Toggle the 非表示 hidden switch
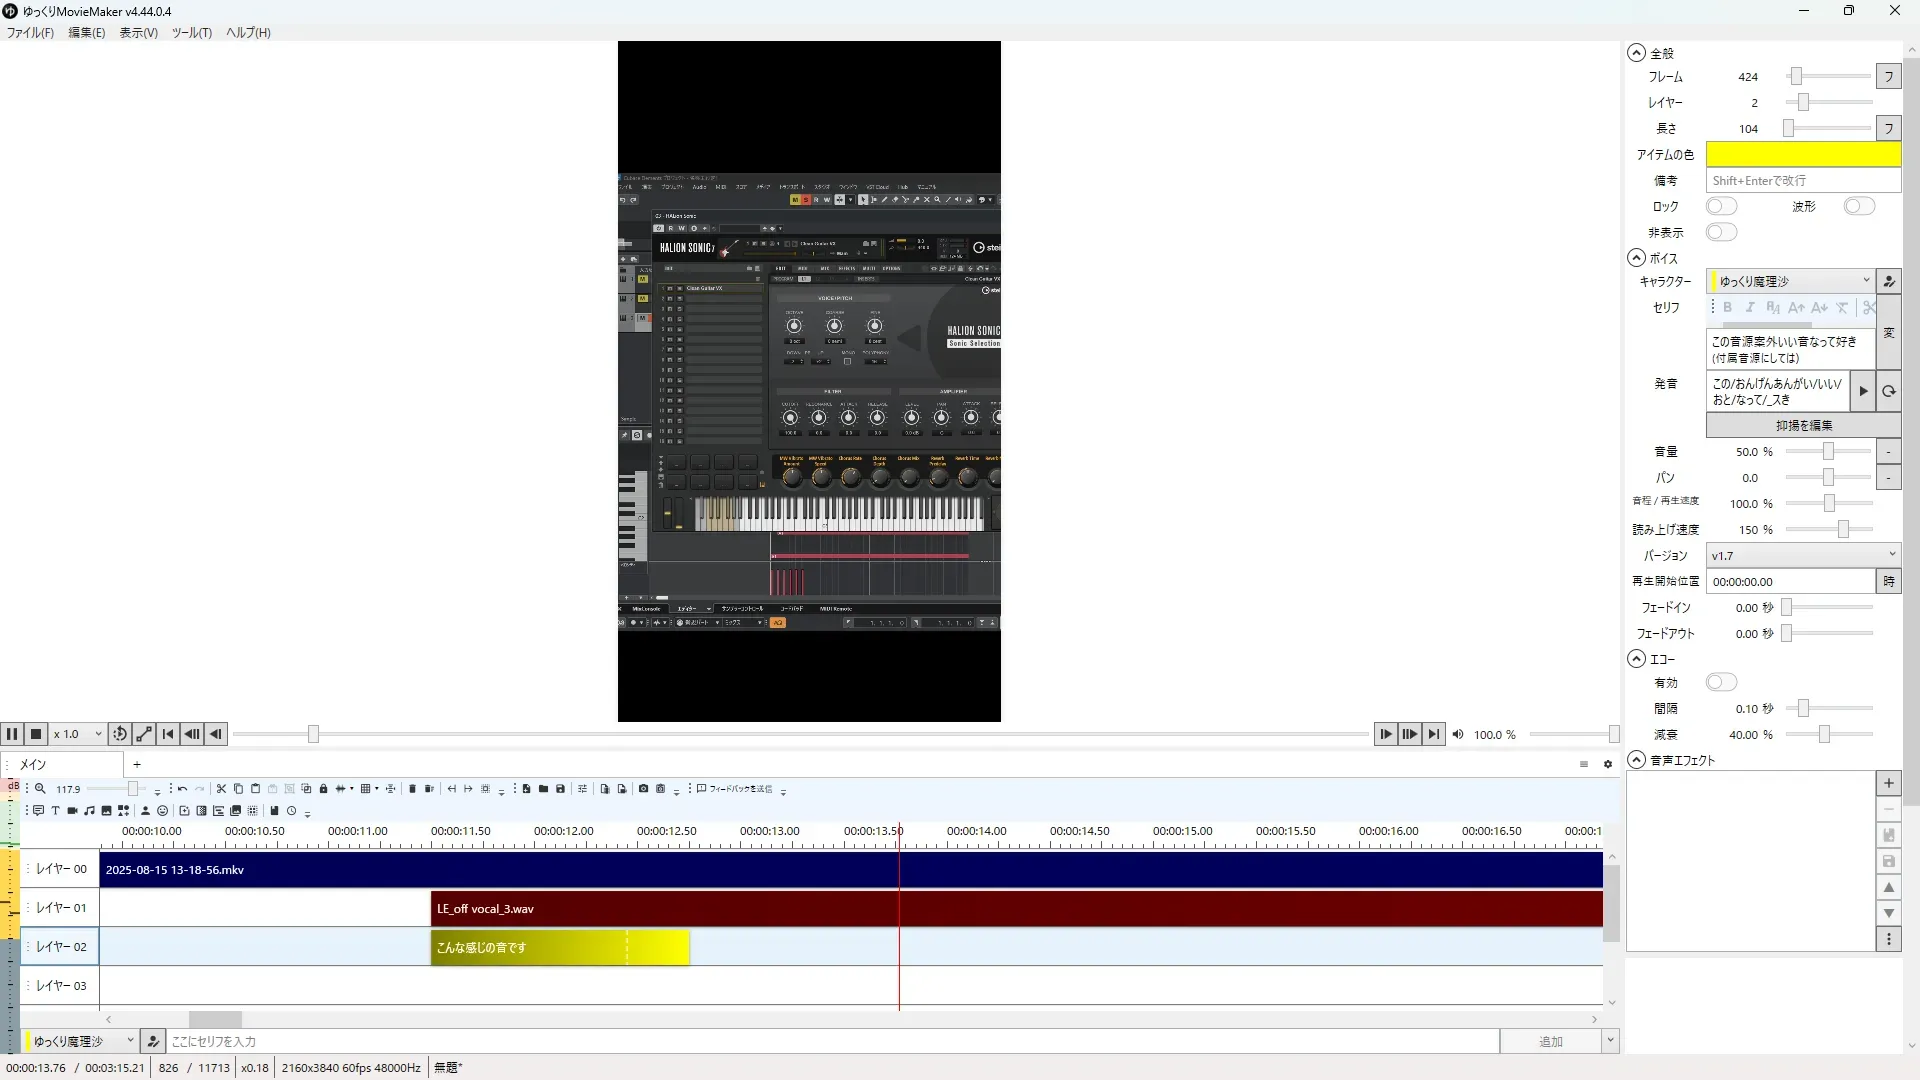This screenshot has width=1920, height=1080. coord(1721,232)
